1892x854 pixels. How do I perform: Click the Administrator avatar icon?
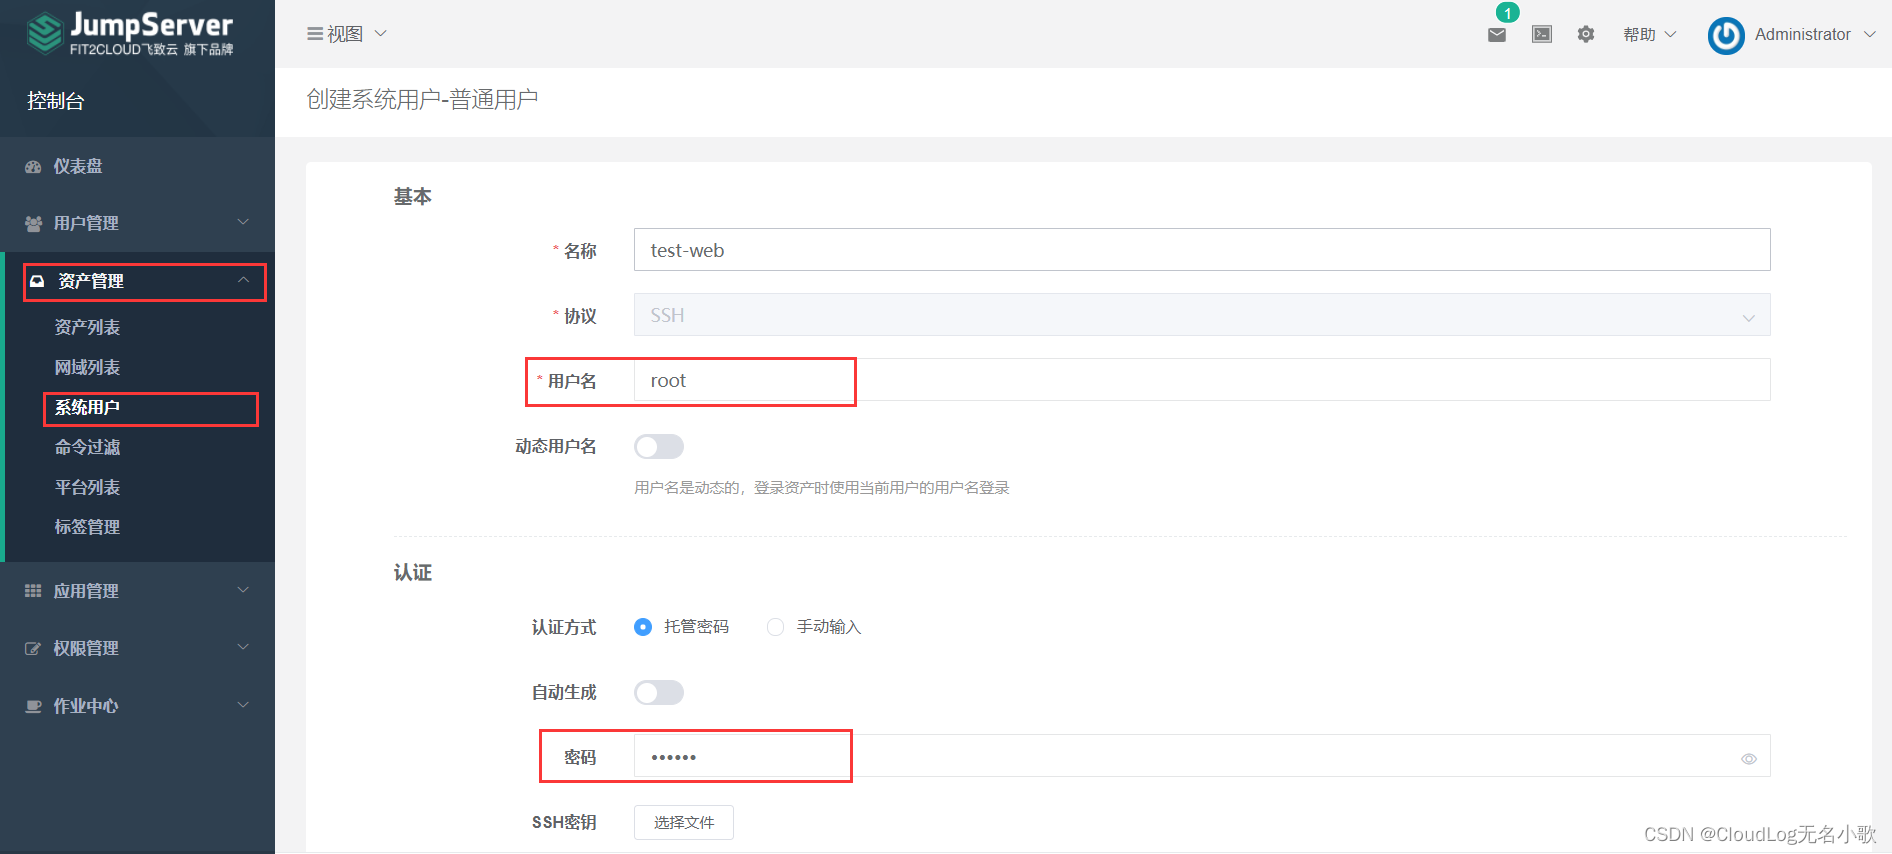(1726, 35)
